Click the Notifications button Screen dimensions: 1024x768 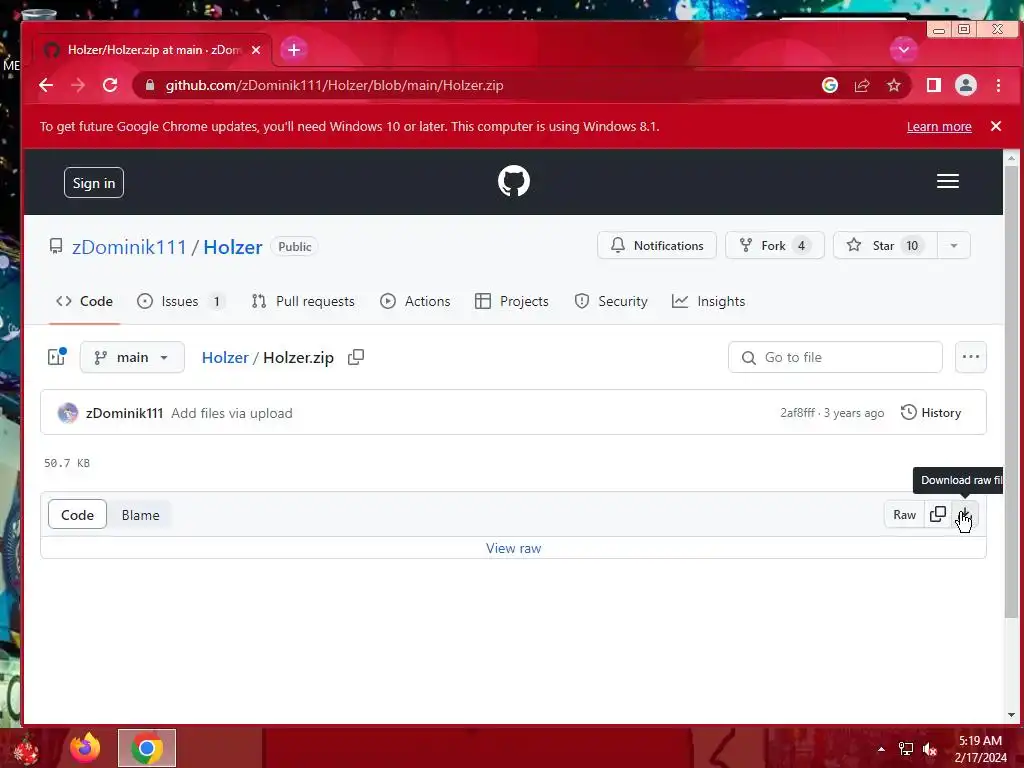click(656, 246)
